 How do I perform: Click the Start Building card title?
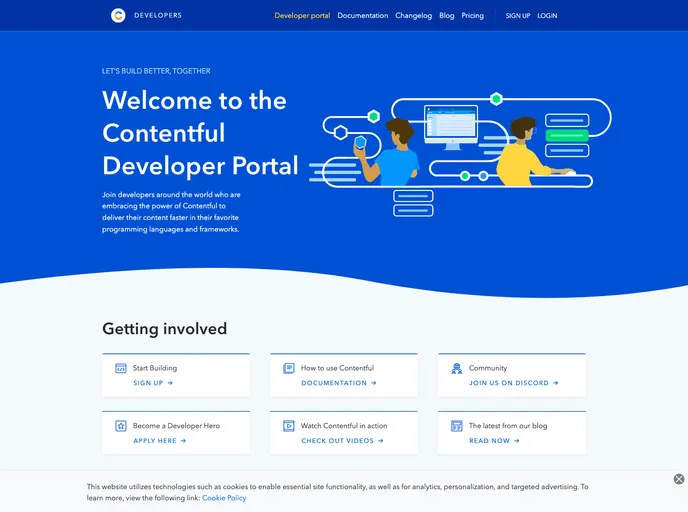point(155,368)
